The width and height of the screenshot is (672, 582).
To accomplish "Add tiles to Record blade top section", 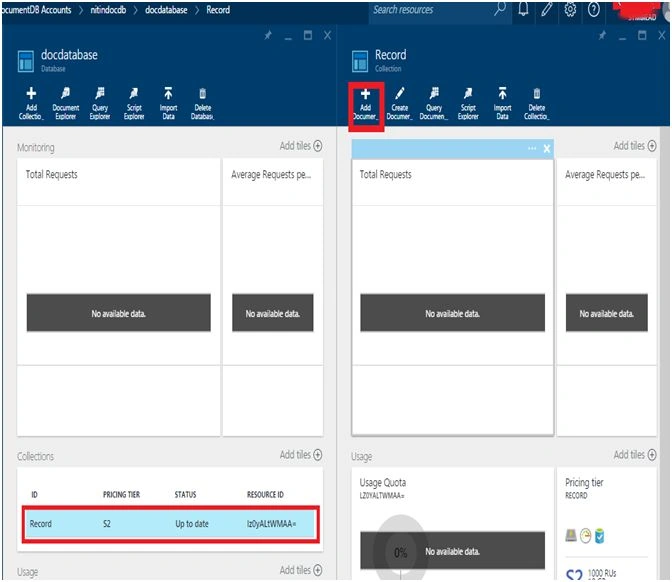I will pos(635,146).
